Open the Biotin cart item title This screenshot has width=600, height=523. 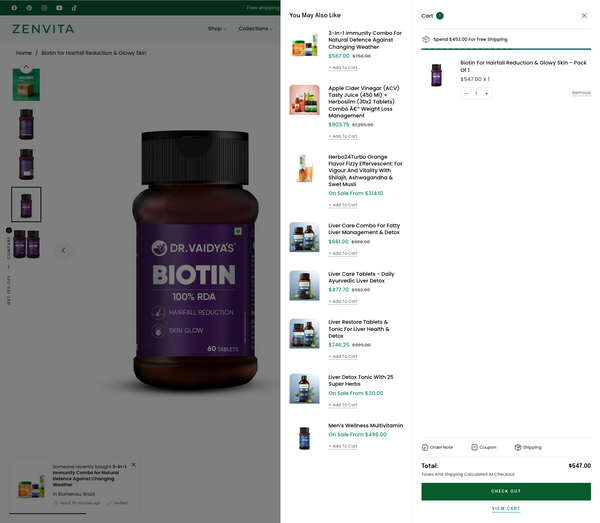coord(523,66)
